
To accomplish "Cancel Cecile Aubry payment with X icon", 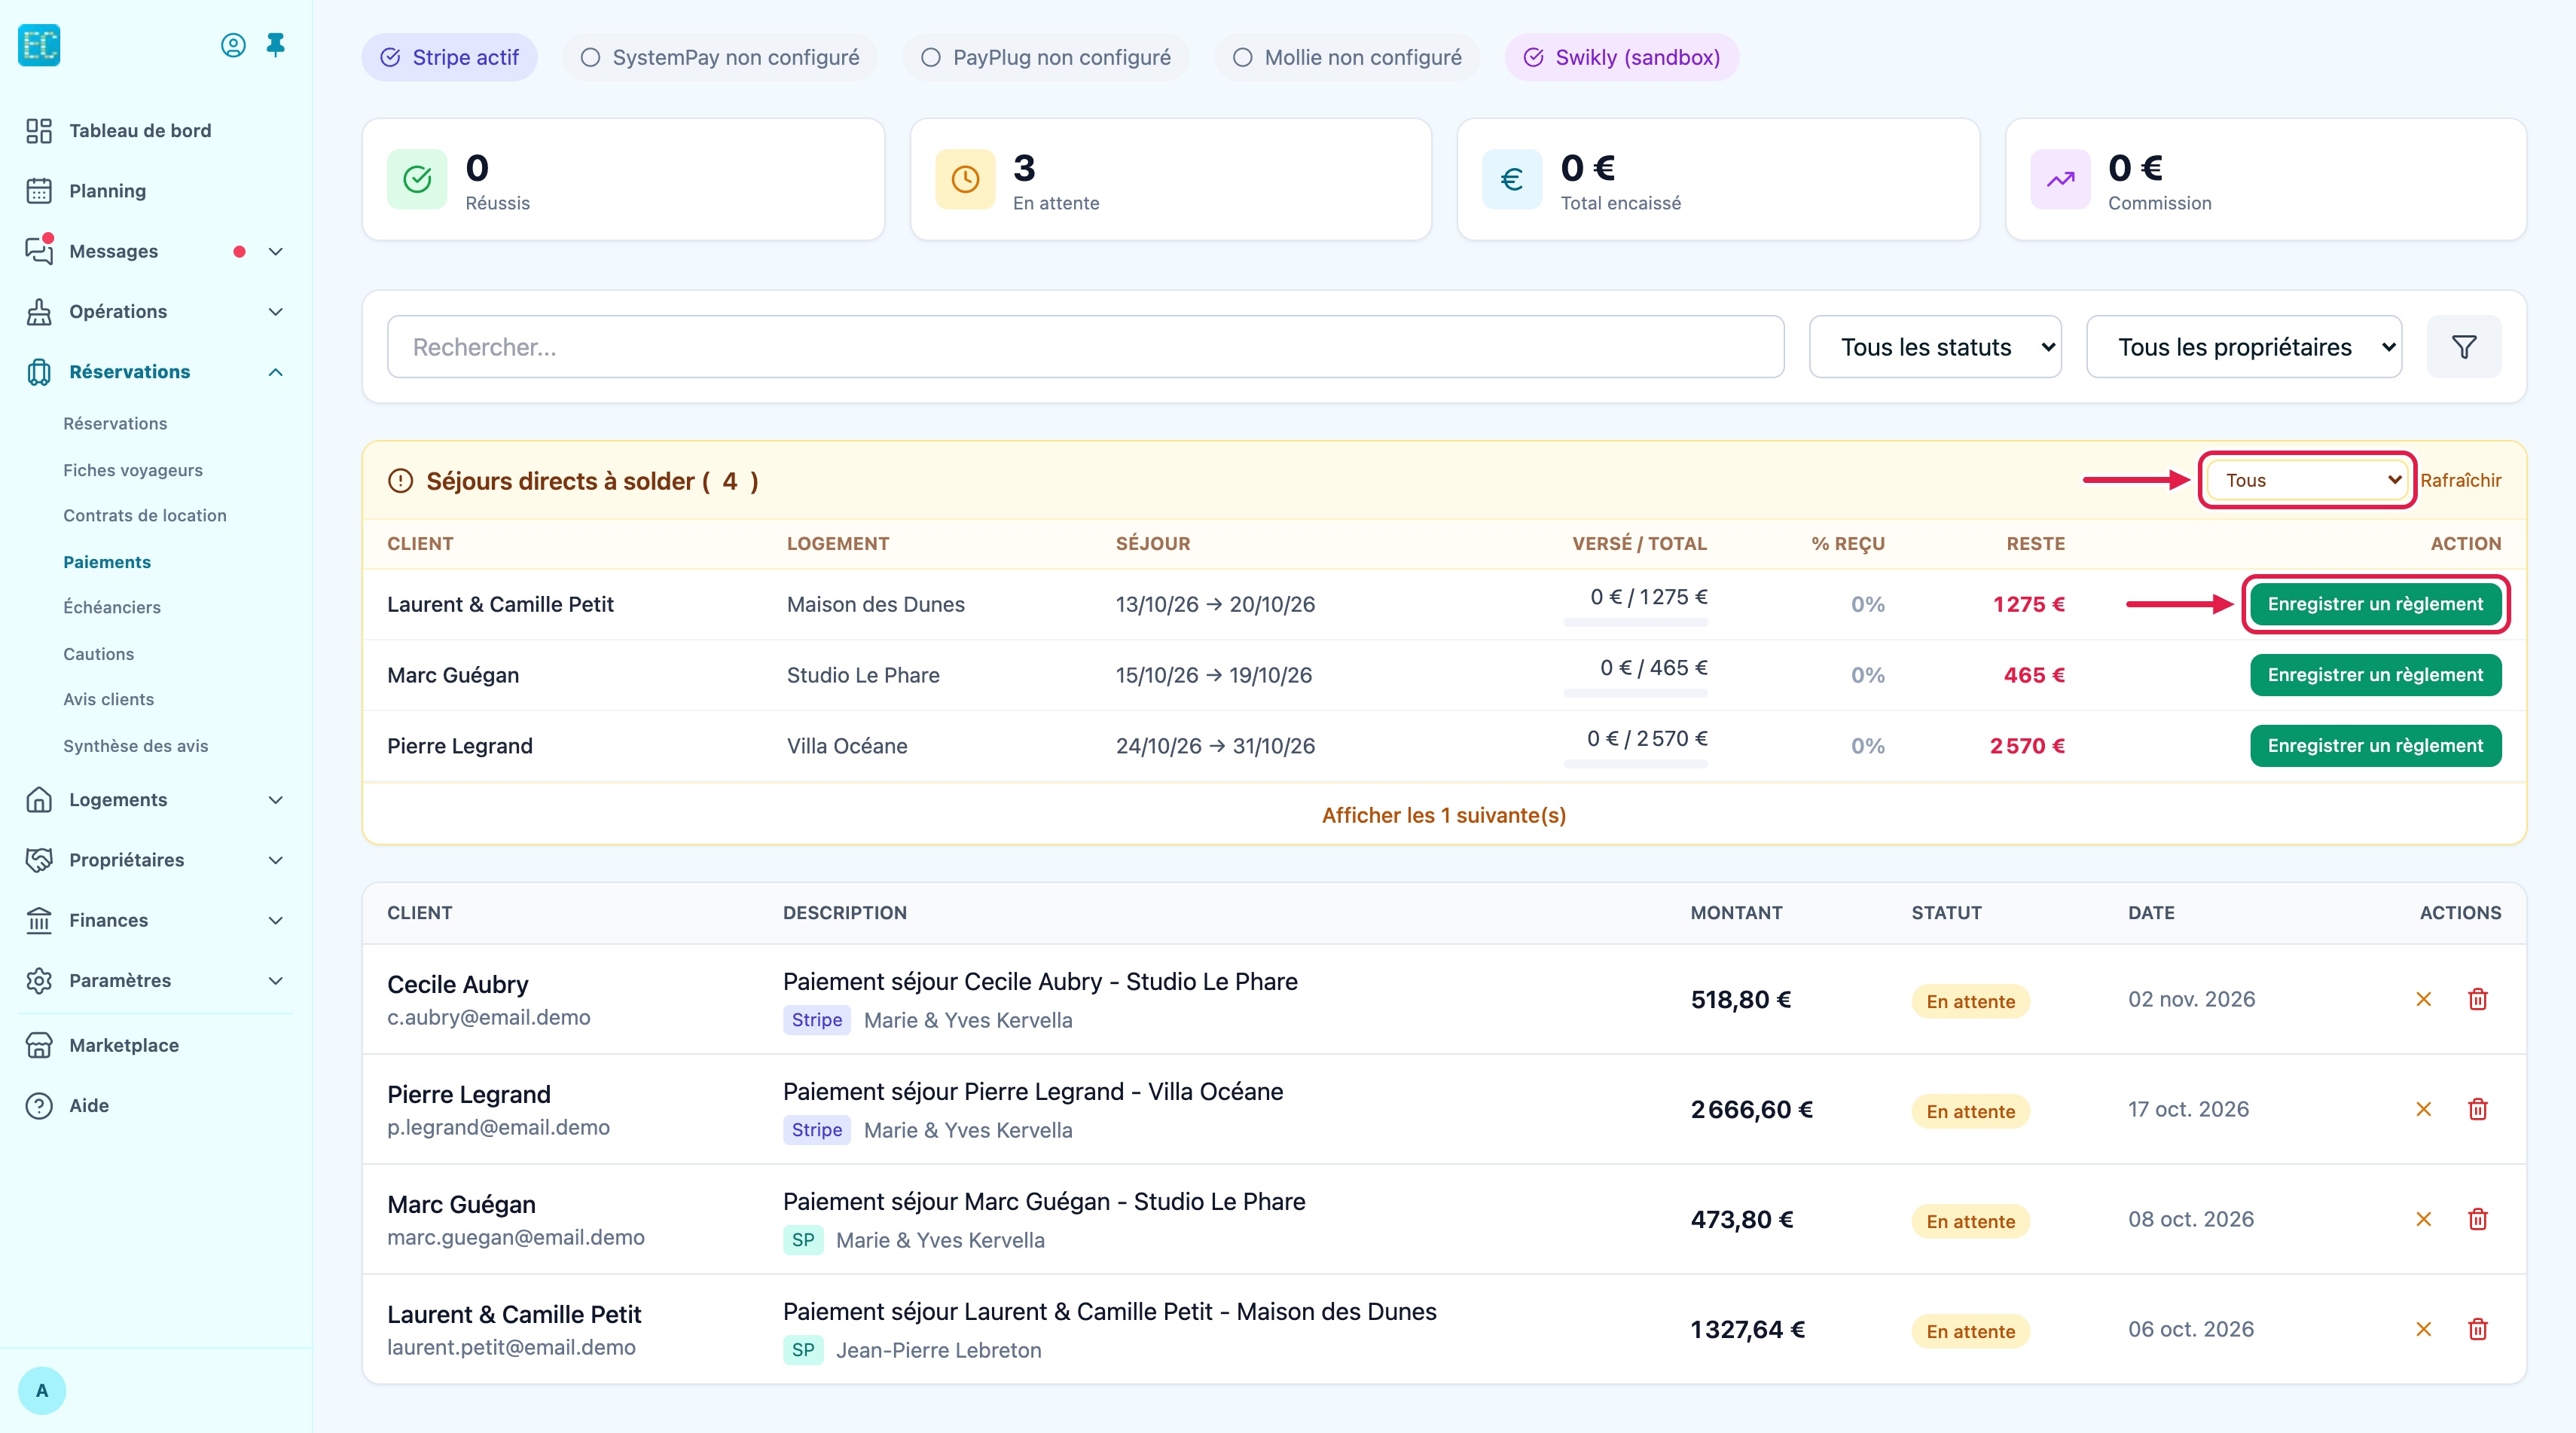I will 2423,999.
